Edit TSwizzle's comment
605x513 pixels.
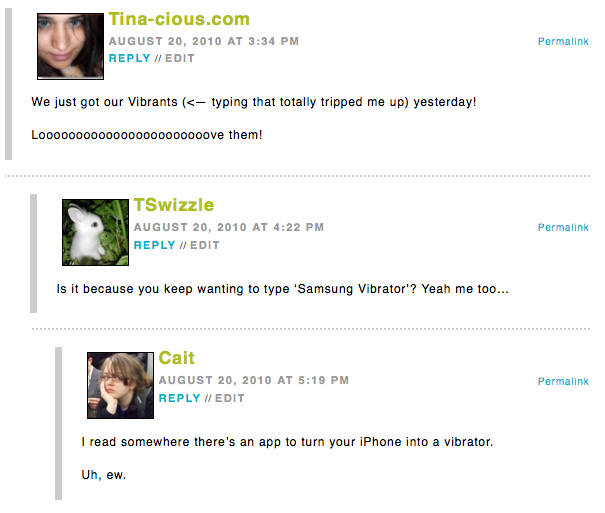pyautogui.click(x=205, y=245)
